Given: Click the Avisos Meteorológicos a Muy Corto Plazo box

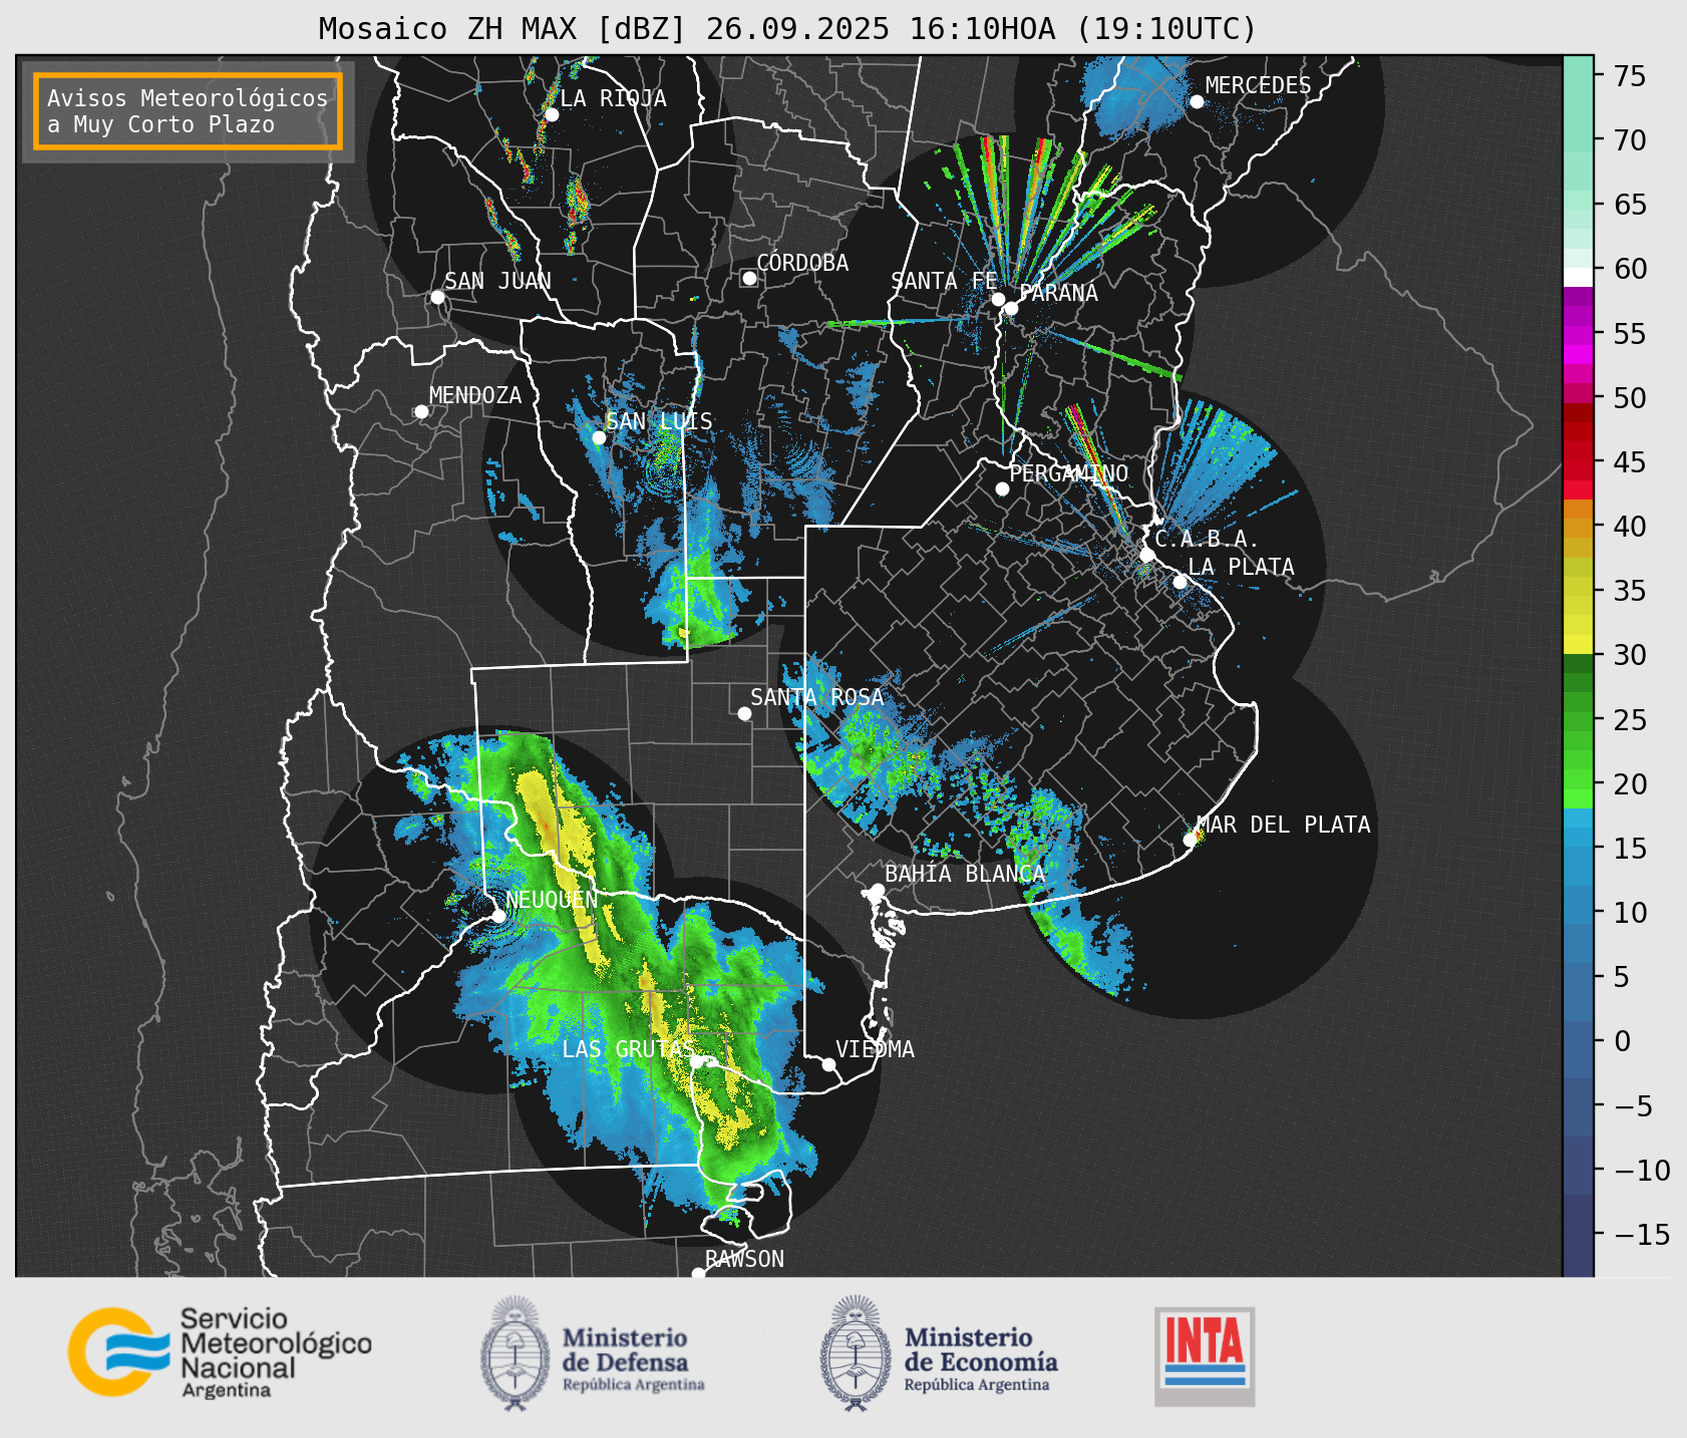Looking at the screenshot, I should (188, 111).
